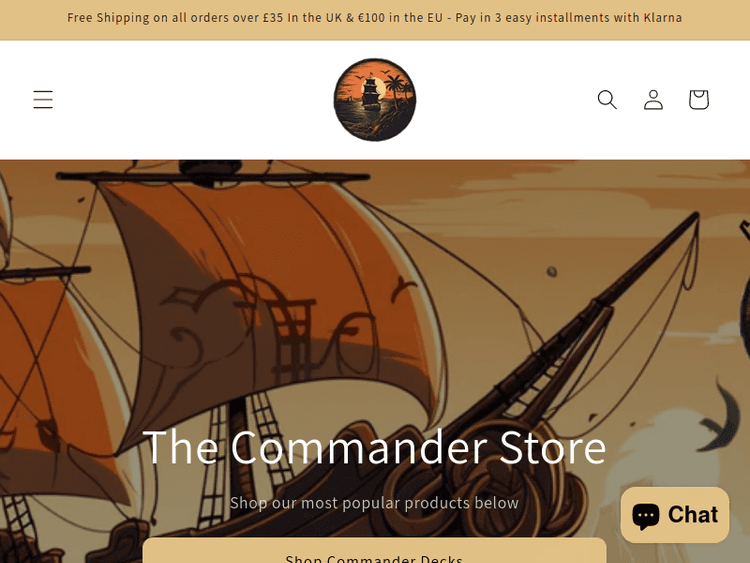Click the word Klarna in the announcement
The width and height of the screenshot is (750, 563).
662,18
